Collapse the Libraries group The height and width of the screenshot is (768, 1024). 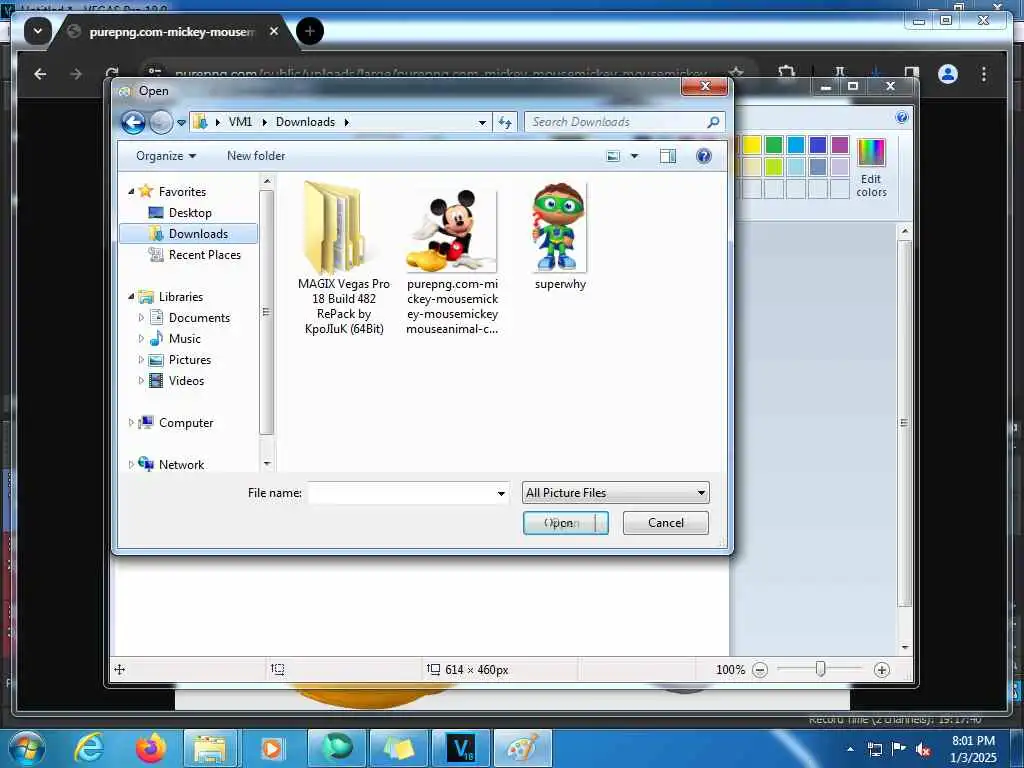click(x=131, y=296)
